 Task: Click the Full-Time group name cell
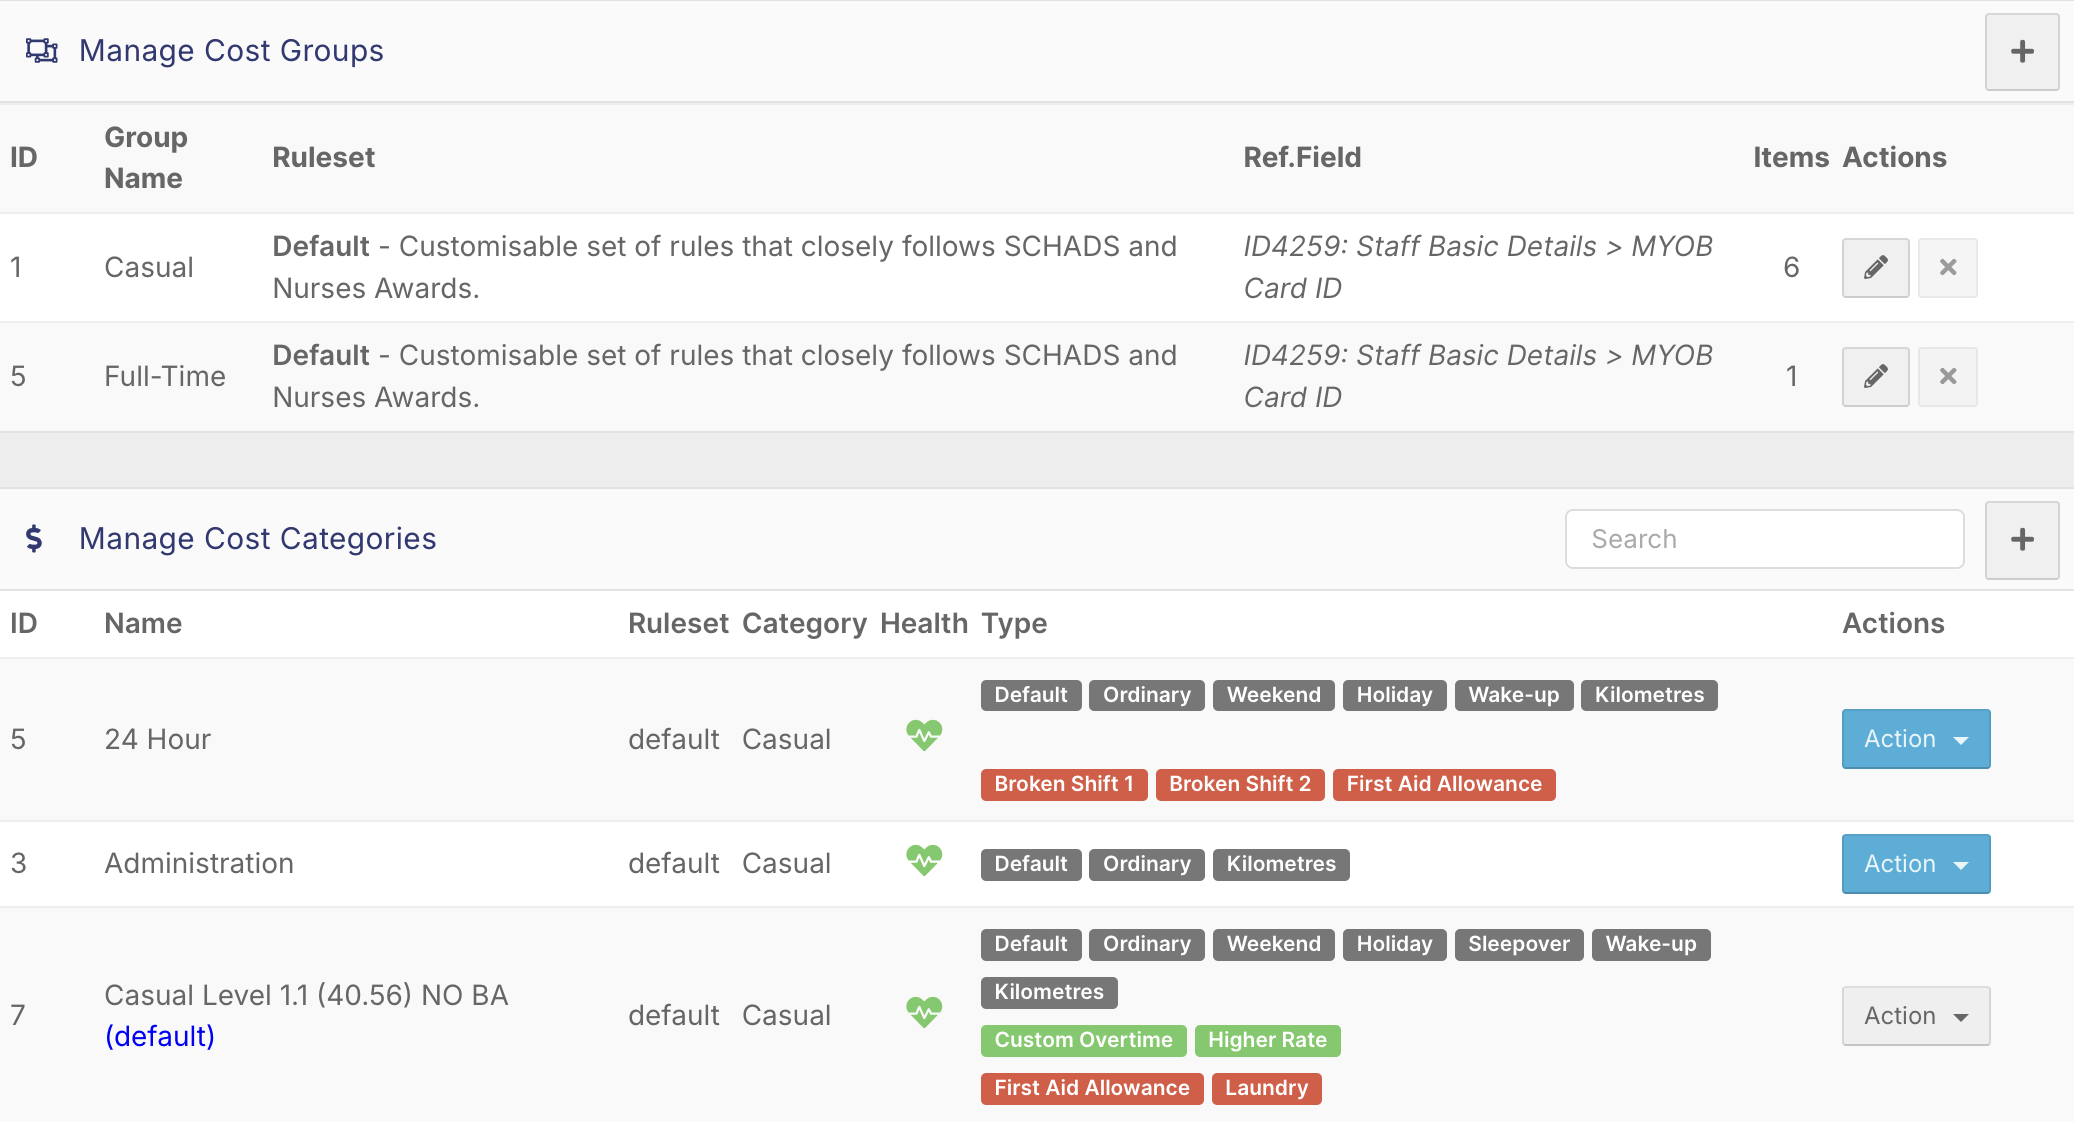tap(165, 376)
